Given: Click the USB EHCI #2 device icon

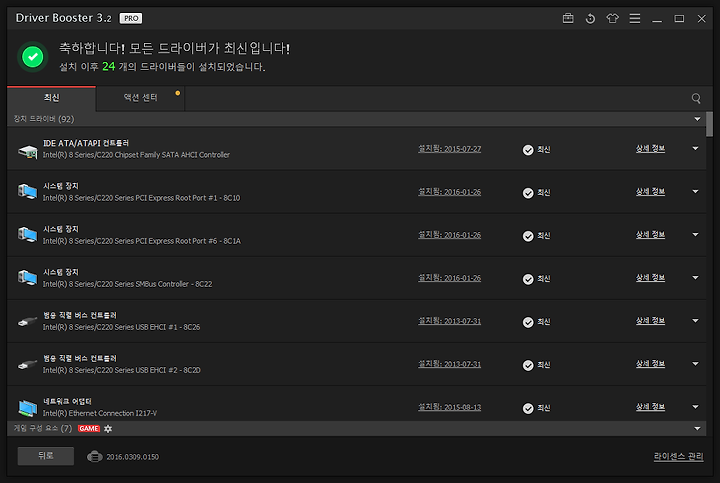Looking at the screenshot, I should click(28, 365).
